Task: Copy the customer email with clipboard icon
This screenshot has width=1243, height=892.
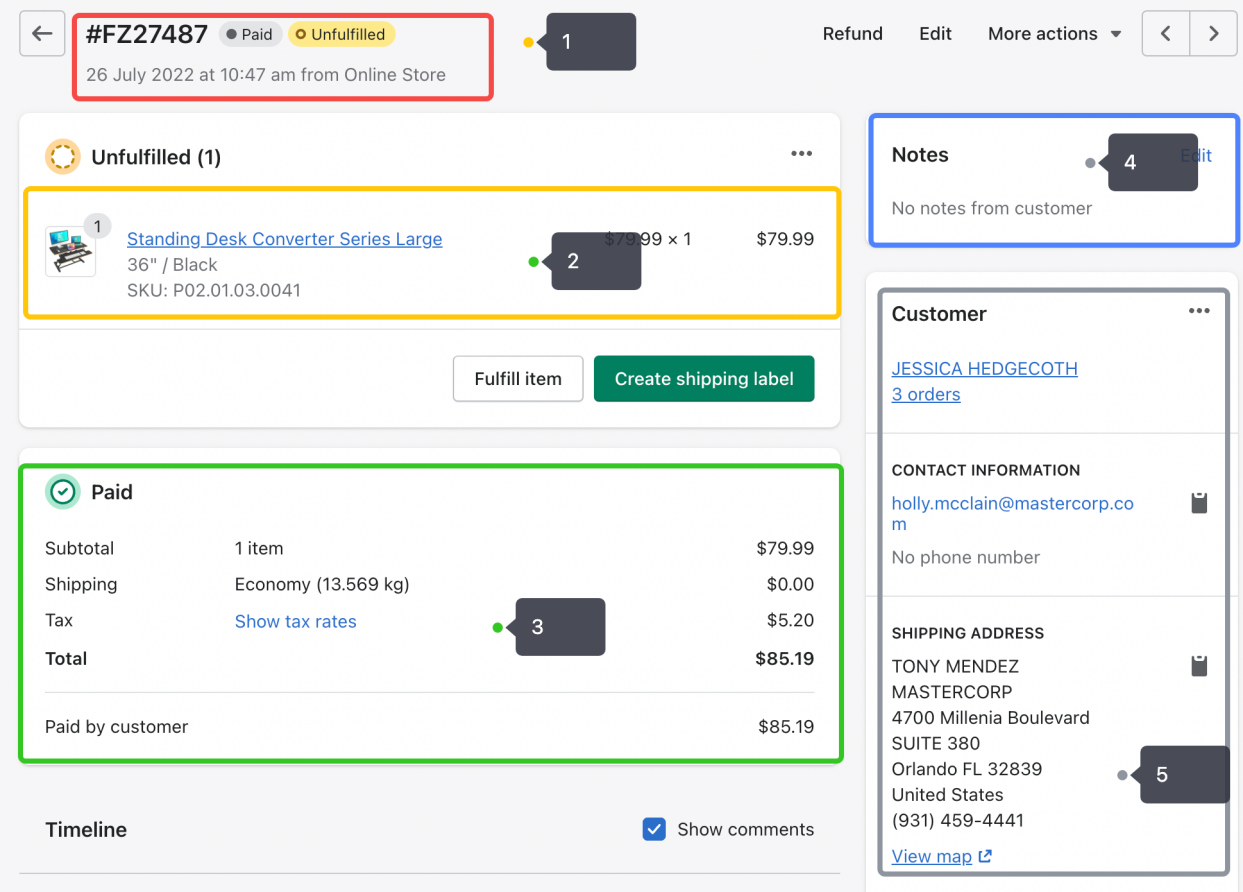Action: click(x=1199, y=503)
